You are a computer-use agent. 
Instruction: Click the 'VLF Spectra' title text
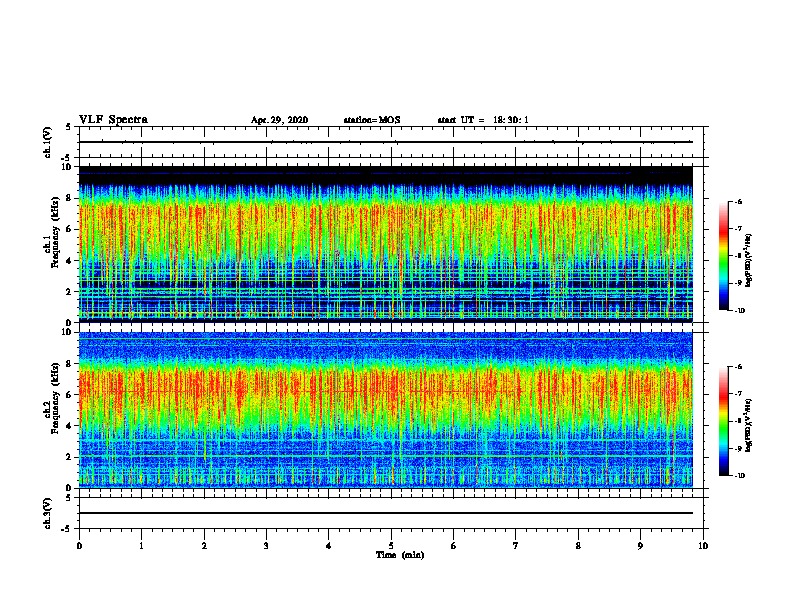[x=113, y=119]
